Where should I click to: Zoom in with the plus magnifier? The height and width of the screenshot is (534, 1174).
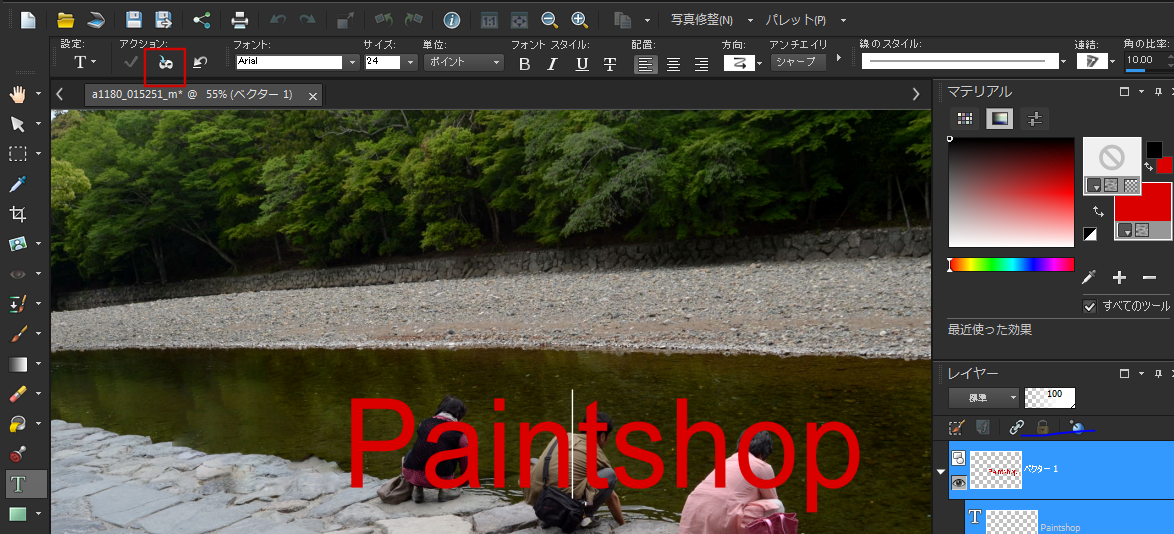pos(579,19)
